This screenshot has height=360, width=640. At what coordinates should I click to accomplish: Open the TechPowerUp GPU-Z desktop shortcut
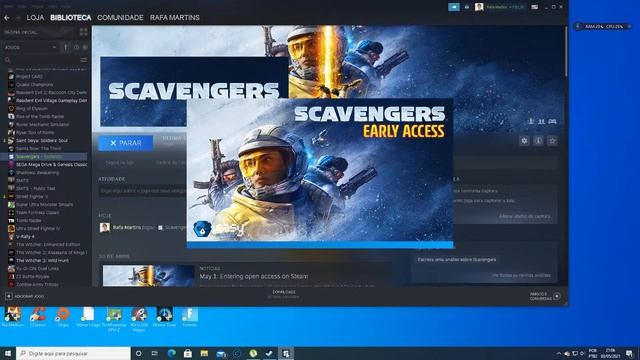114,319
